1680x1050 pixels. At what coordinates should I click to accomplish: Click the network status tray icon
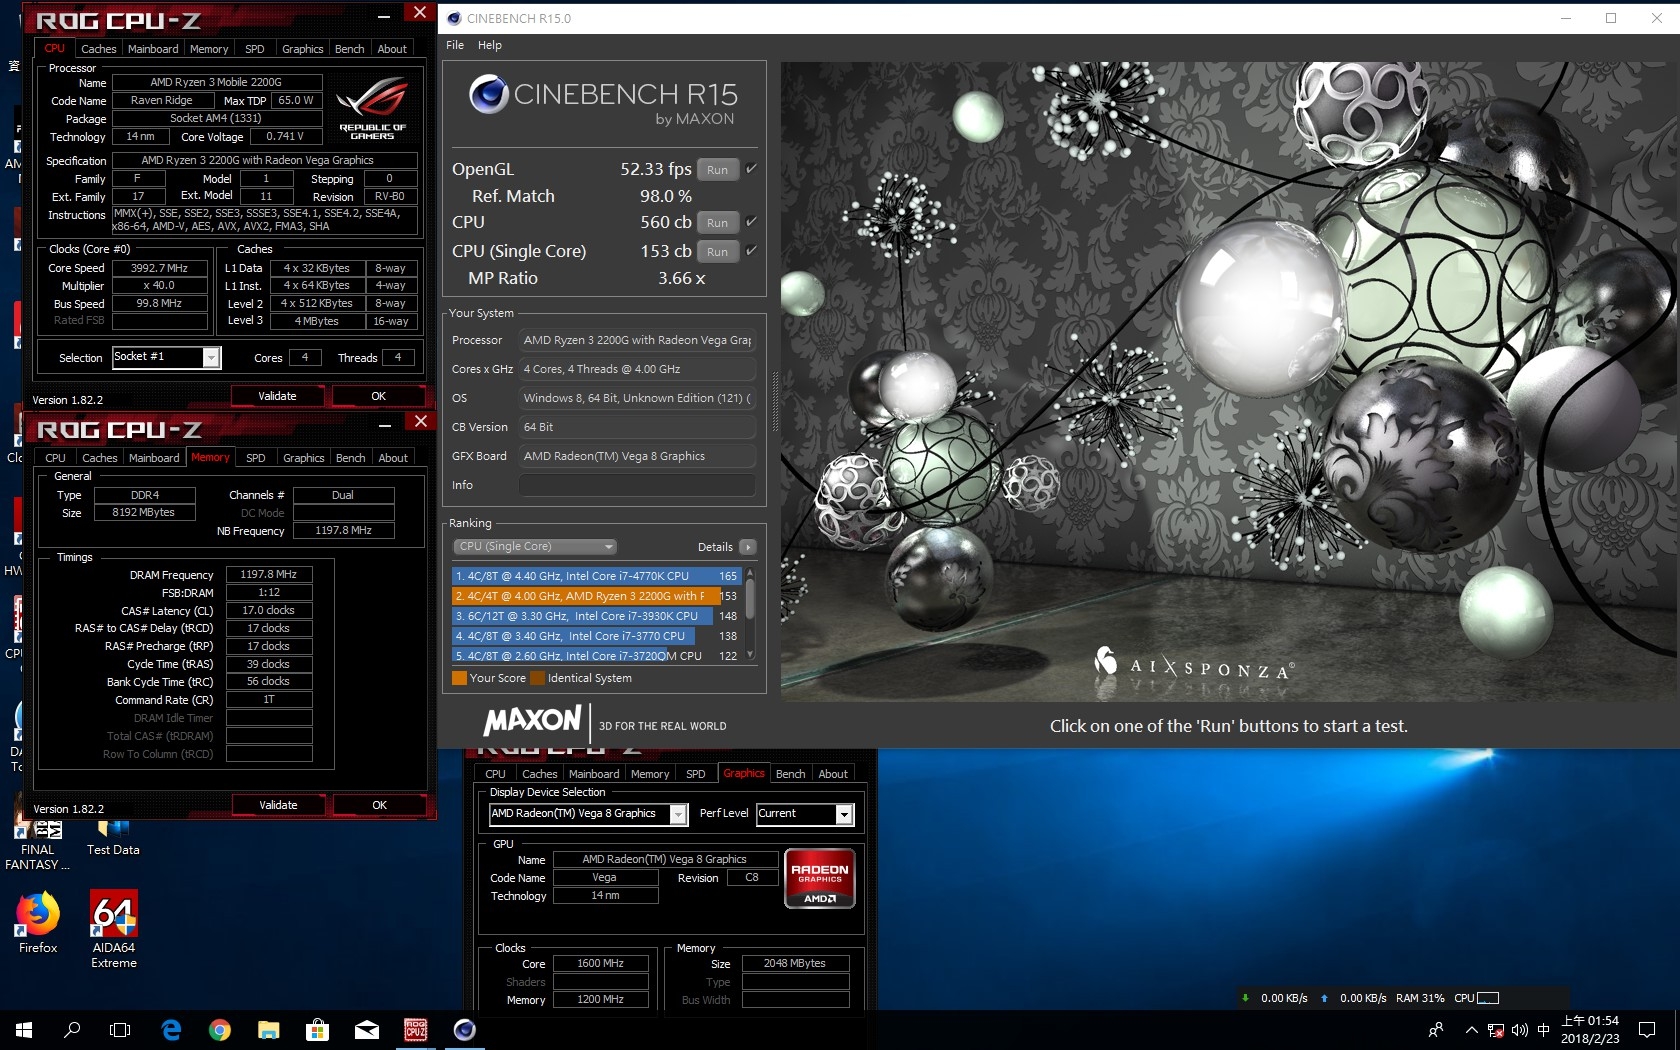[x=1495, y=1030]
